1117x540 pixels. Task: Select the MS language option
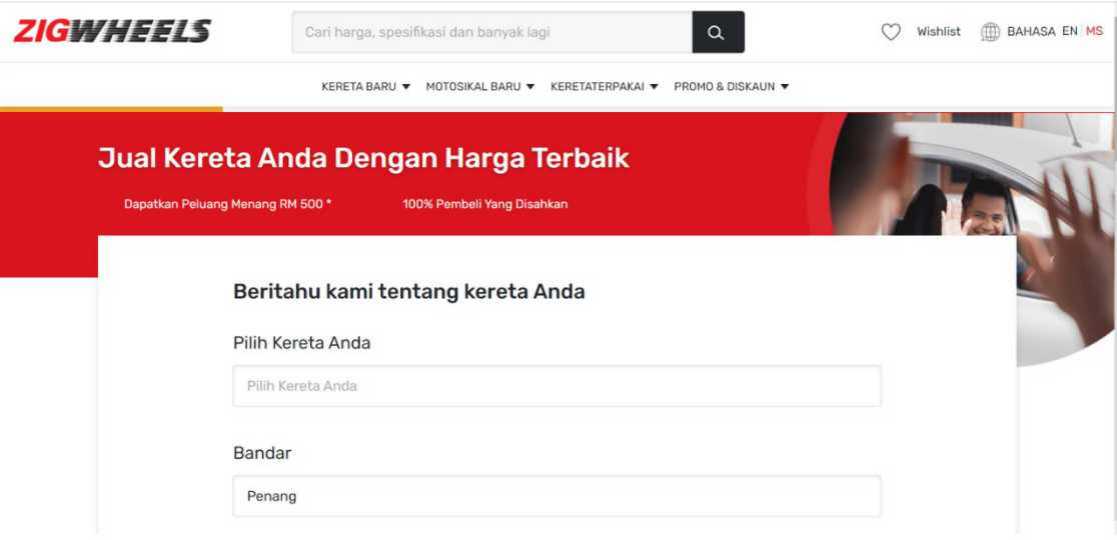click(1094, 32)
